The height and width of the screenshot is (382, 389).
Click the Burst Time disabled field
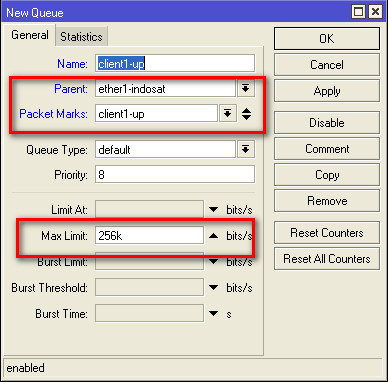point(149,313)
